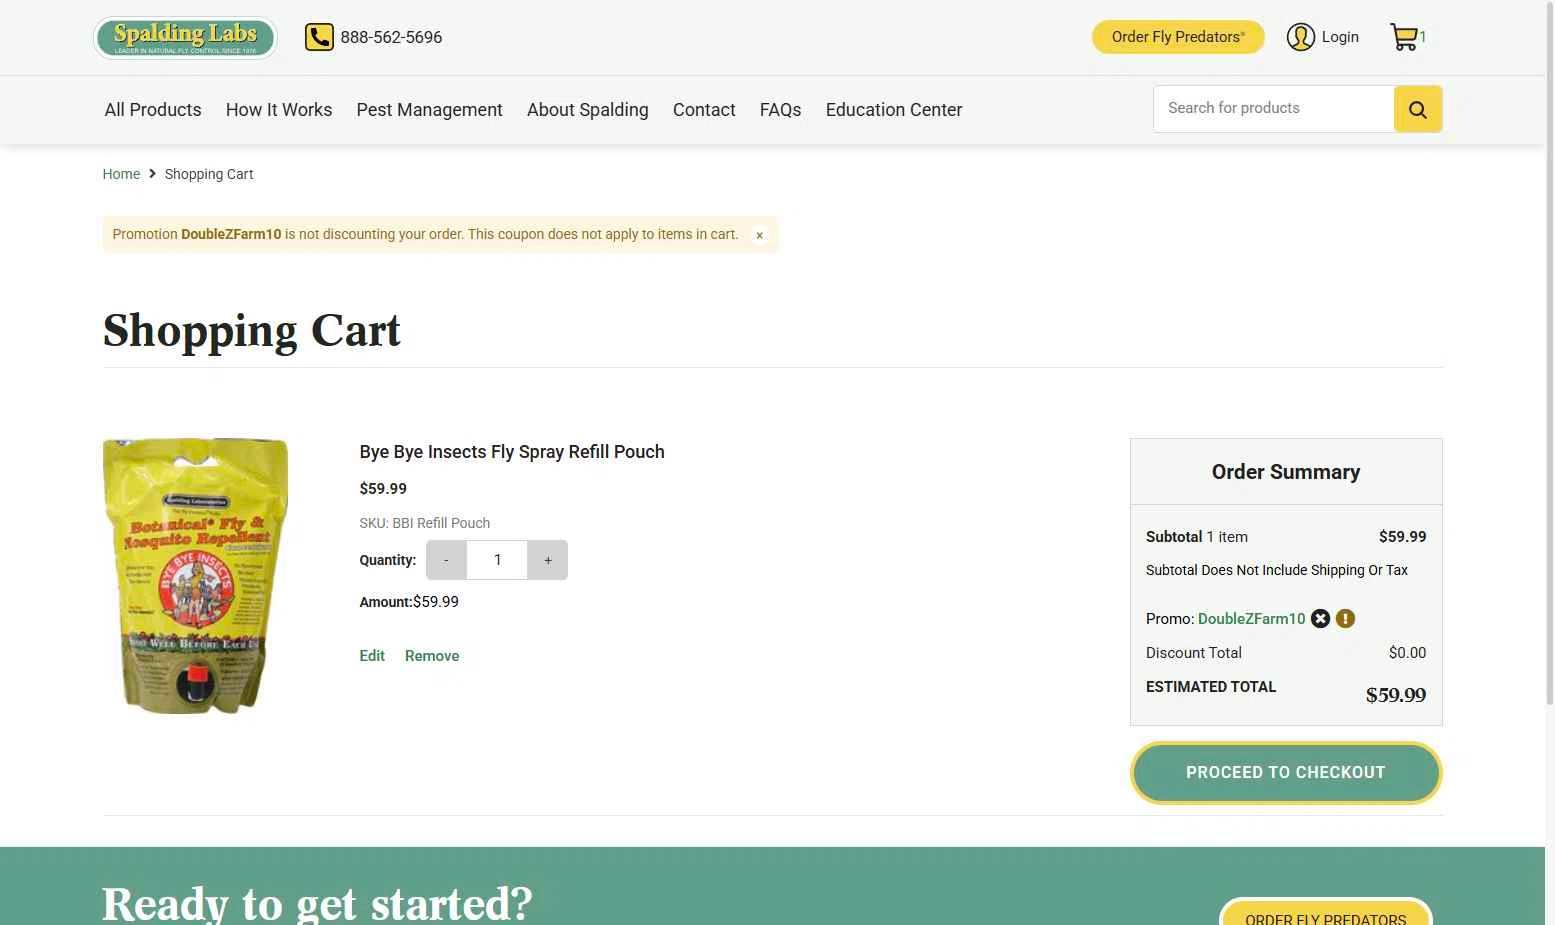Click the 'Shopping Cart' breadcrumb text
This screenshot has width=1555, height=925.
point(209,174)
